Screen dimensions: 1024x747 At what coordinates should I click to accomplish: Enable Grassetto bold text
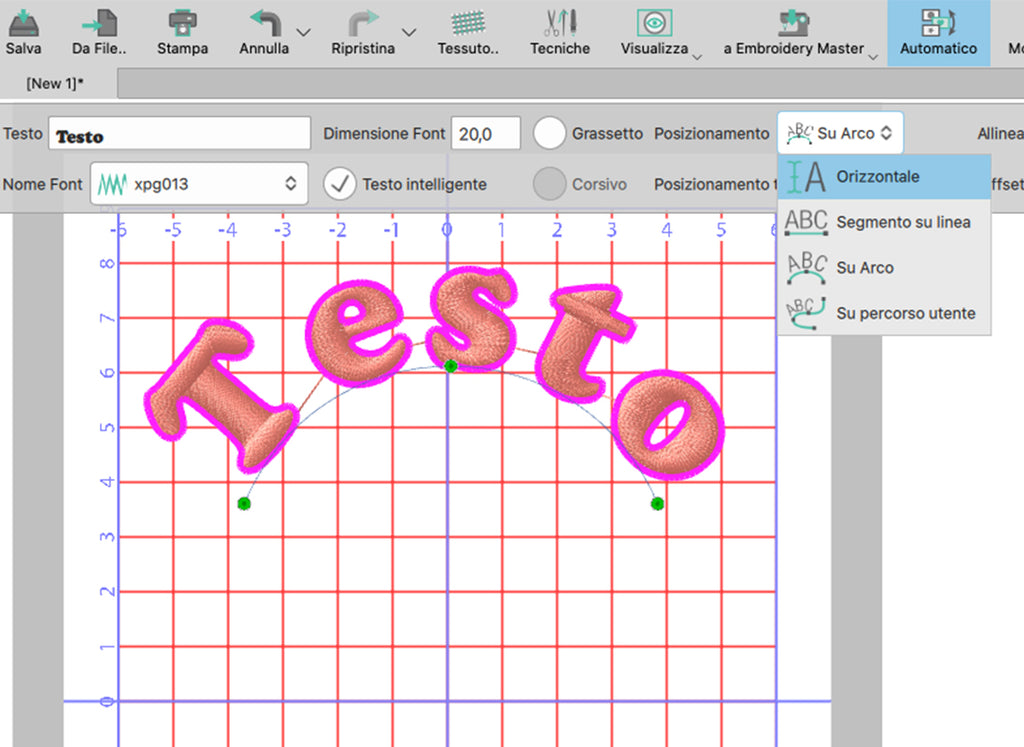550,132
